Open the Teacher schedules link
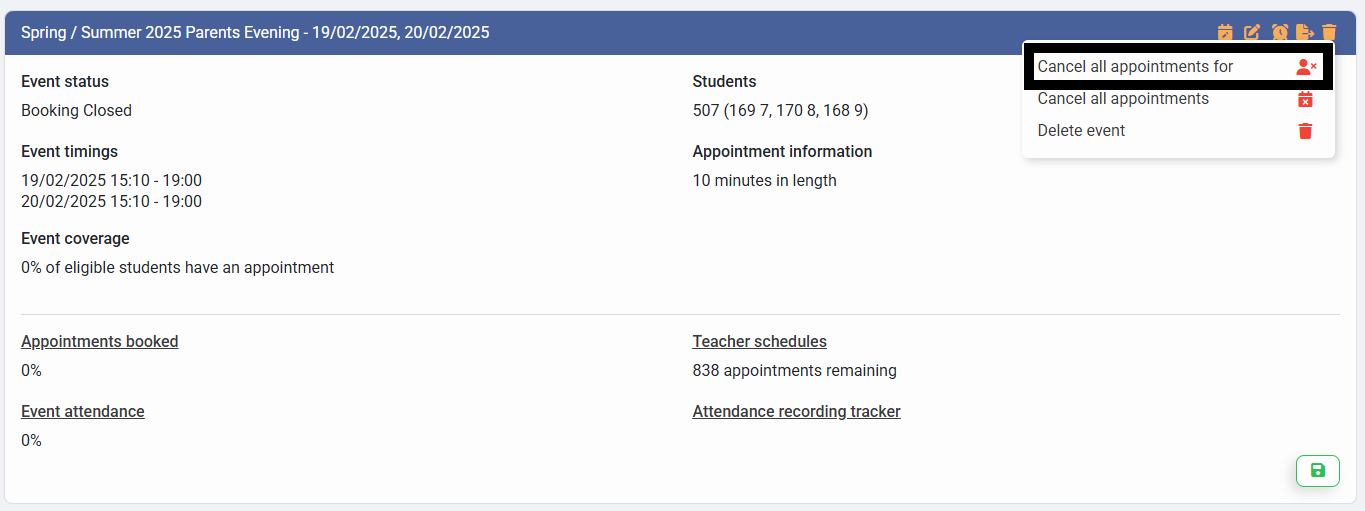The width and height of the screenshot is (1365, 511). tap(759, 342)
